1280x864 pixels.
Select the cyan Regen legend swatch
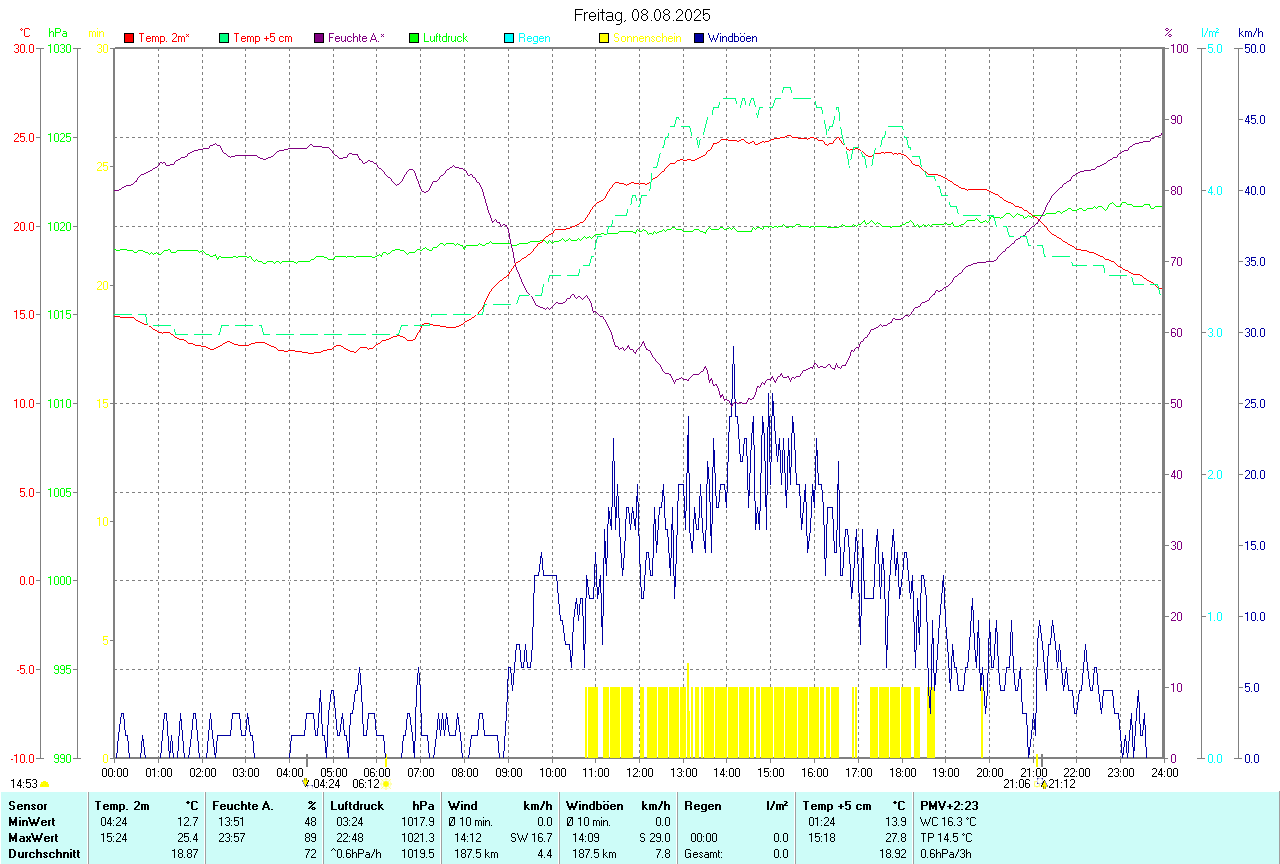click(x=509, y=38)
